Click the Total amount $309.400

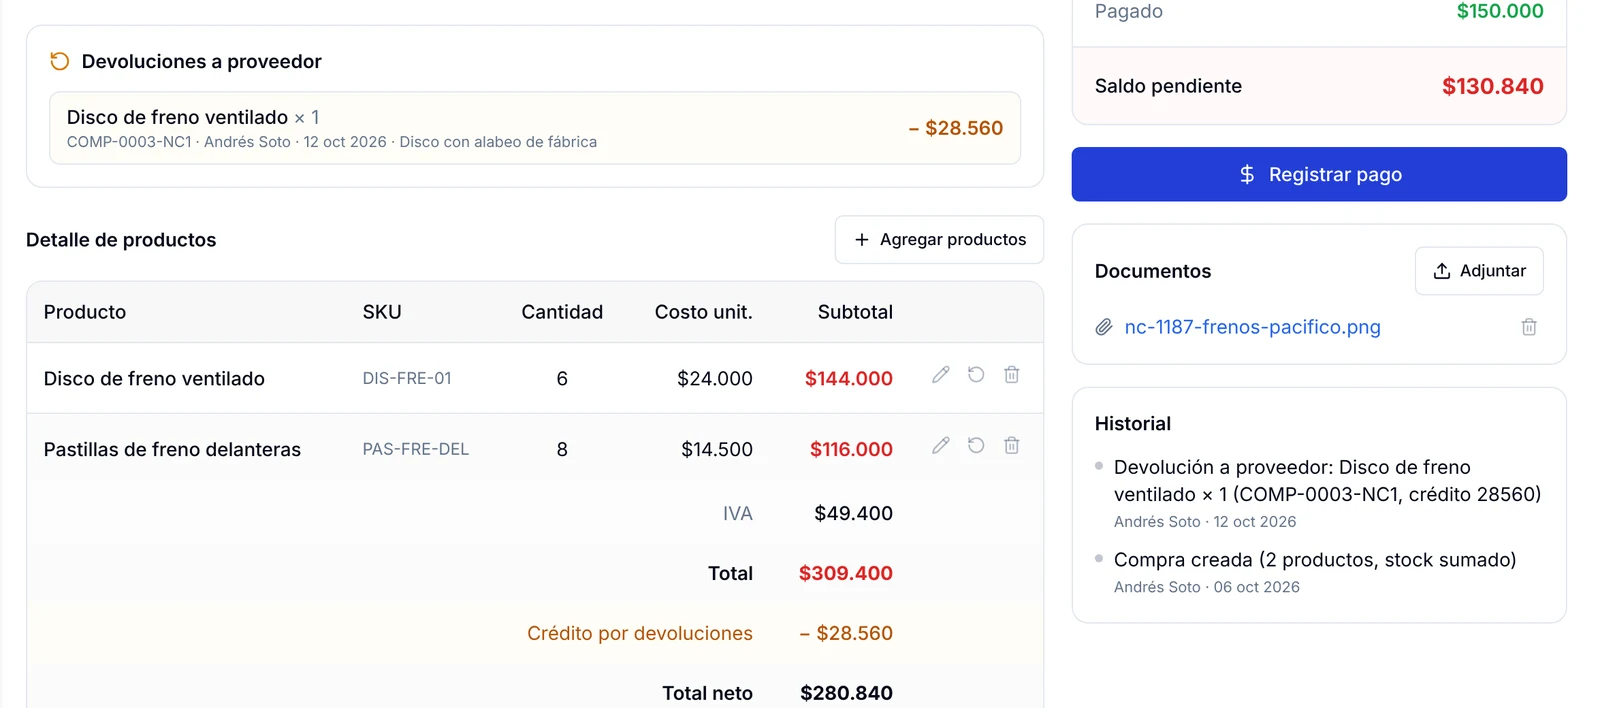coord(846,573)
